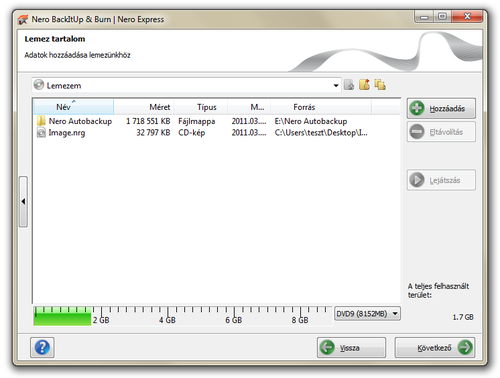The width and height of the screenshot is (500, 378).
Task: Sort by the Méret column header
Action: tap(144, 107)
